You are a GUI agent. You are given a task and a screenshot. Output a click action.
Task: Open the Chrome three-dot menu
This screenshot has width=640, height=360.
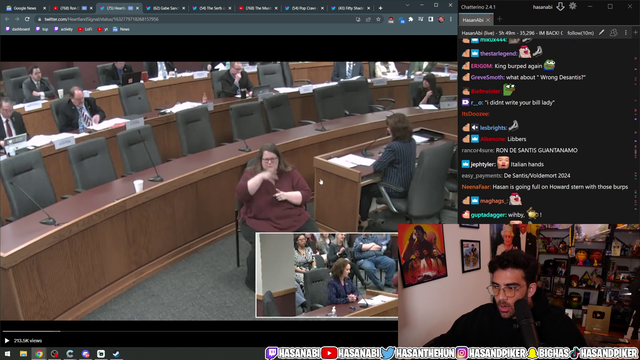pos(451,19)
